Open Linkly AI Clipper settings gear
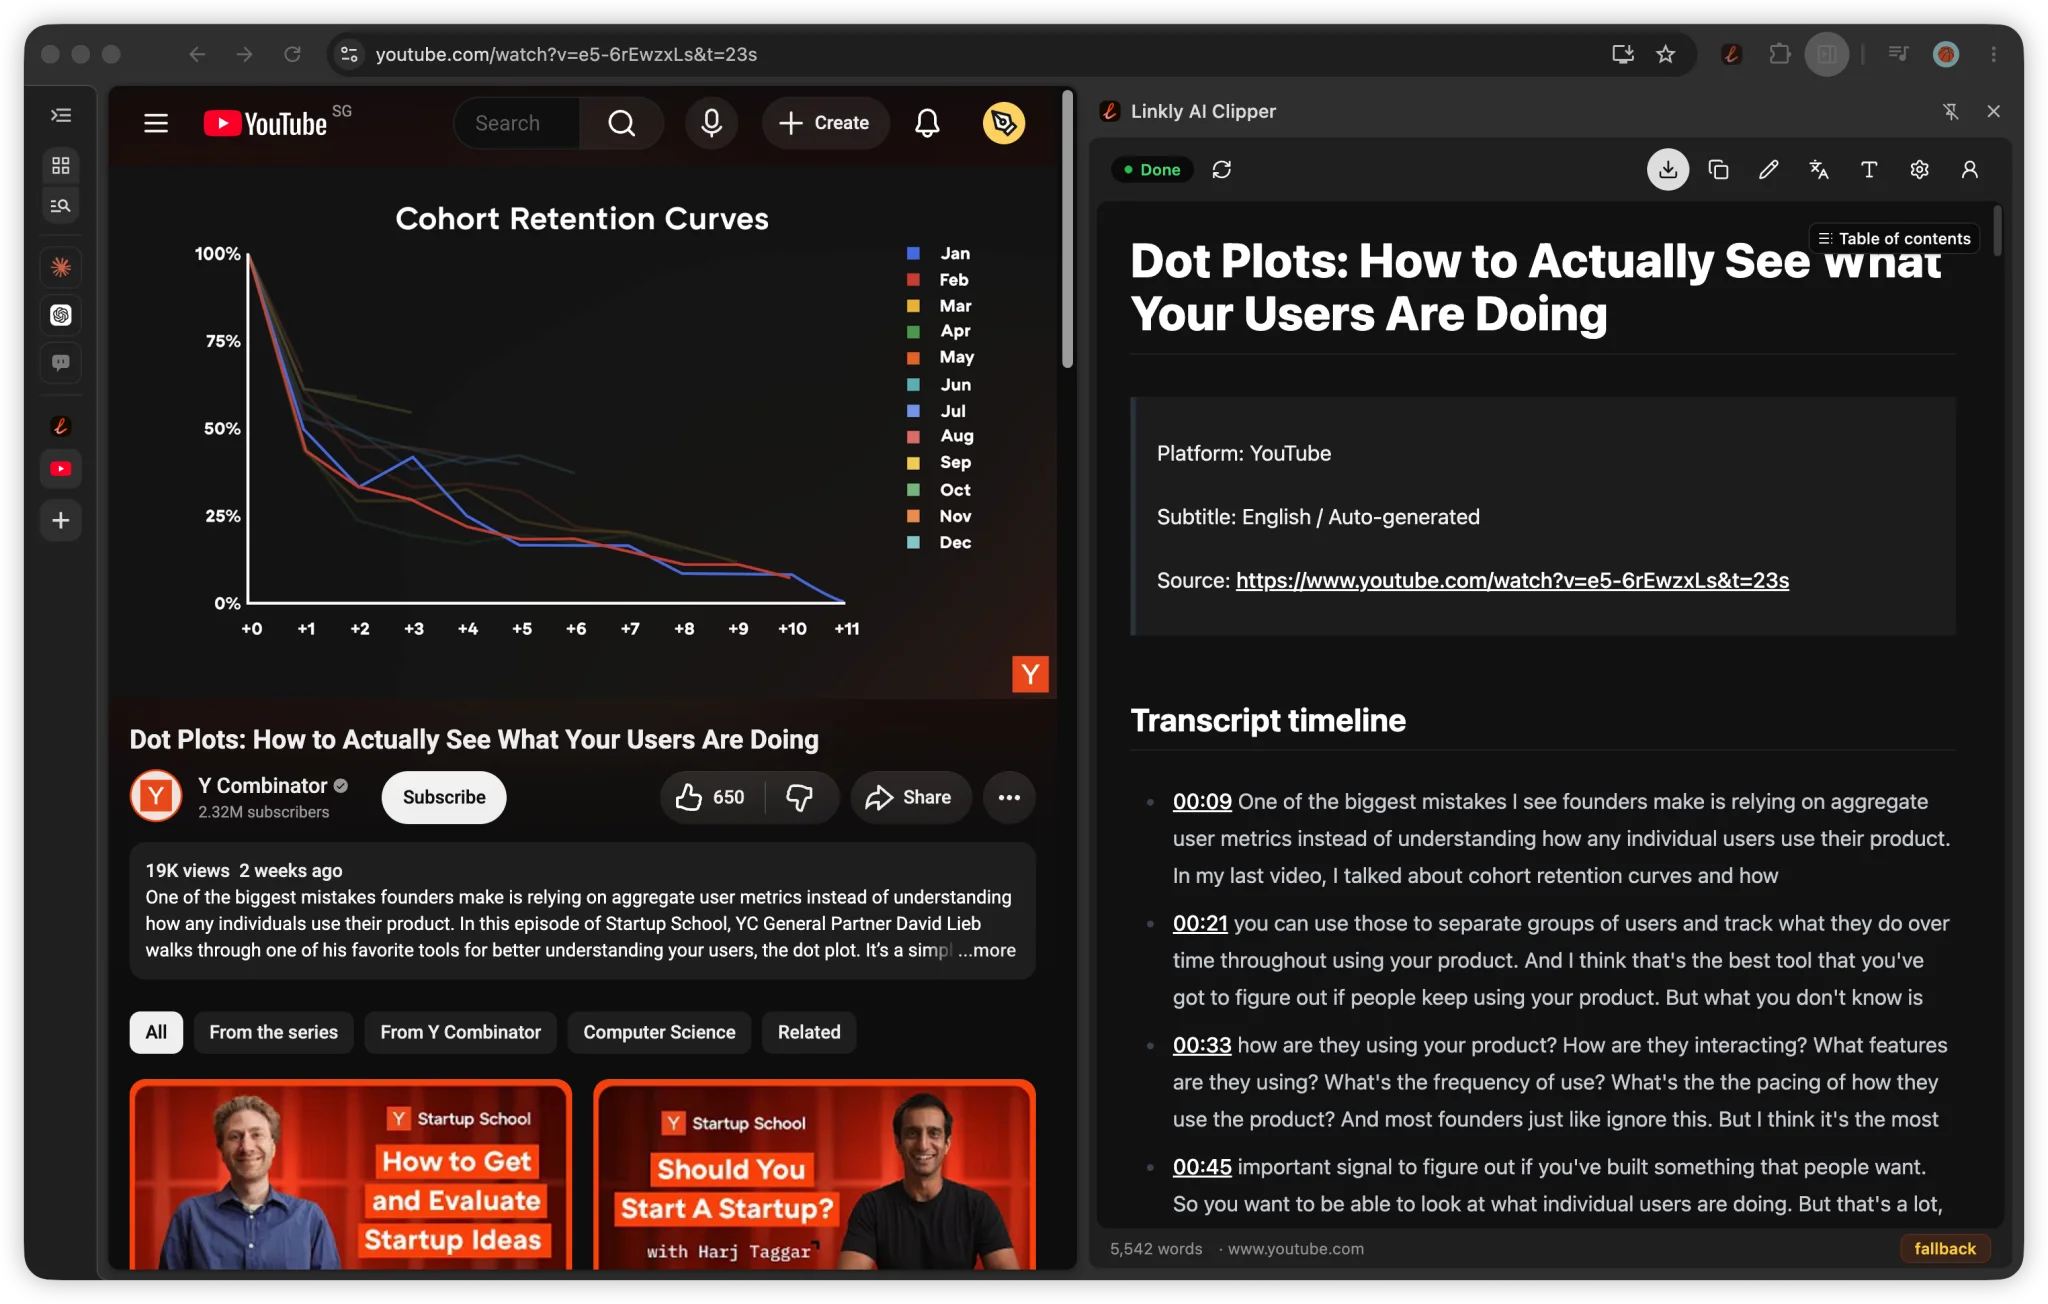The height and width of the screenshot is (1304, 2048). 1919,170
